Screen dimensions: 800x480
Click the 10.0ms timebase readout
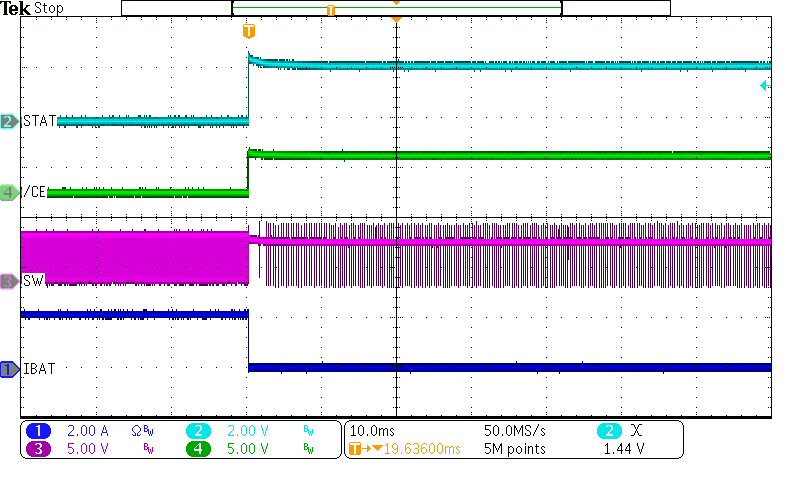376,430
